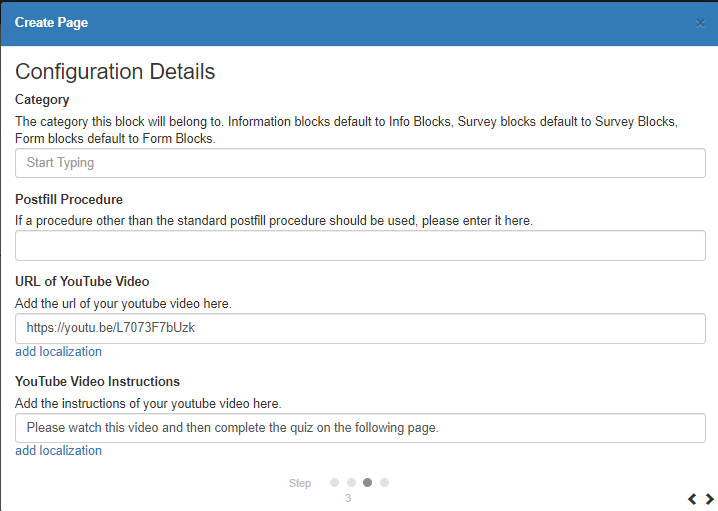718x511 pixels.
Task: Go back with the previous step arrow
Action: (x=692, y=498)
